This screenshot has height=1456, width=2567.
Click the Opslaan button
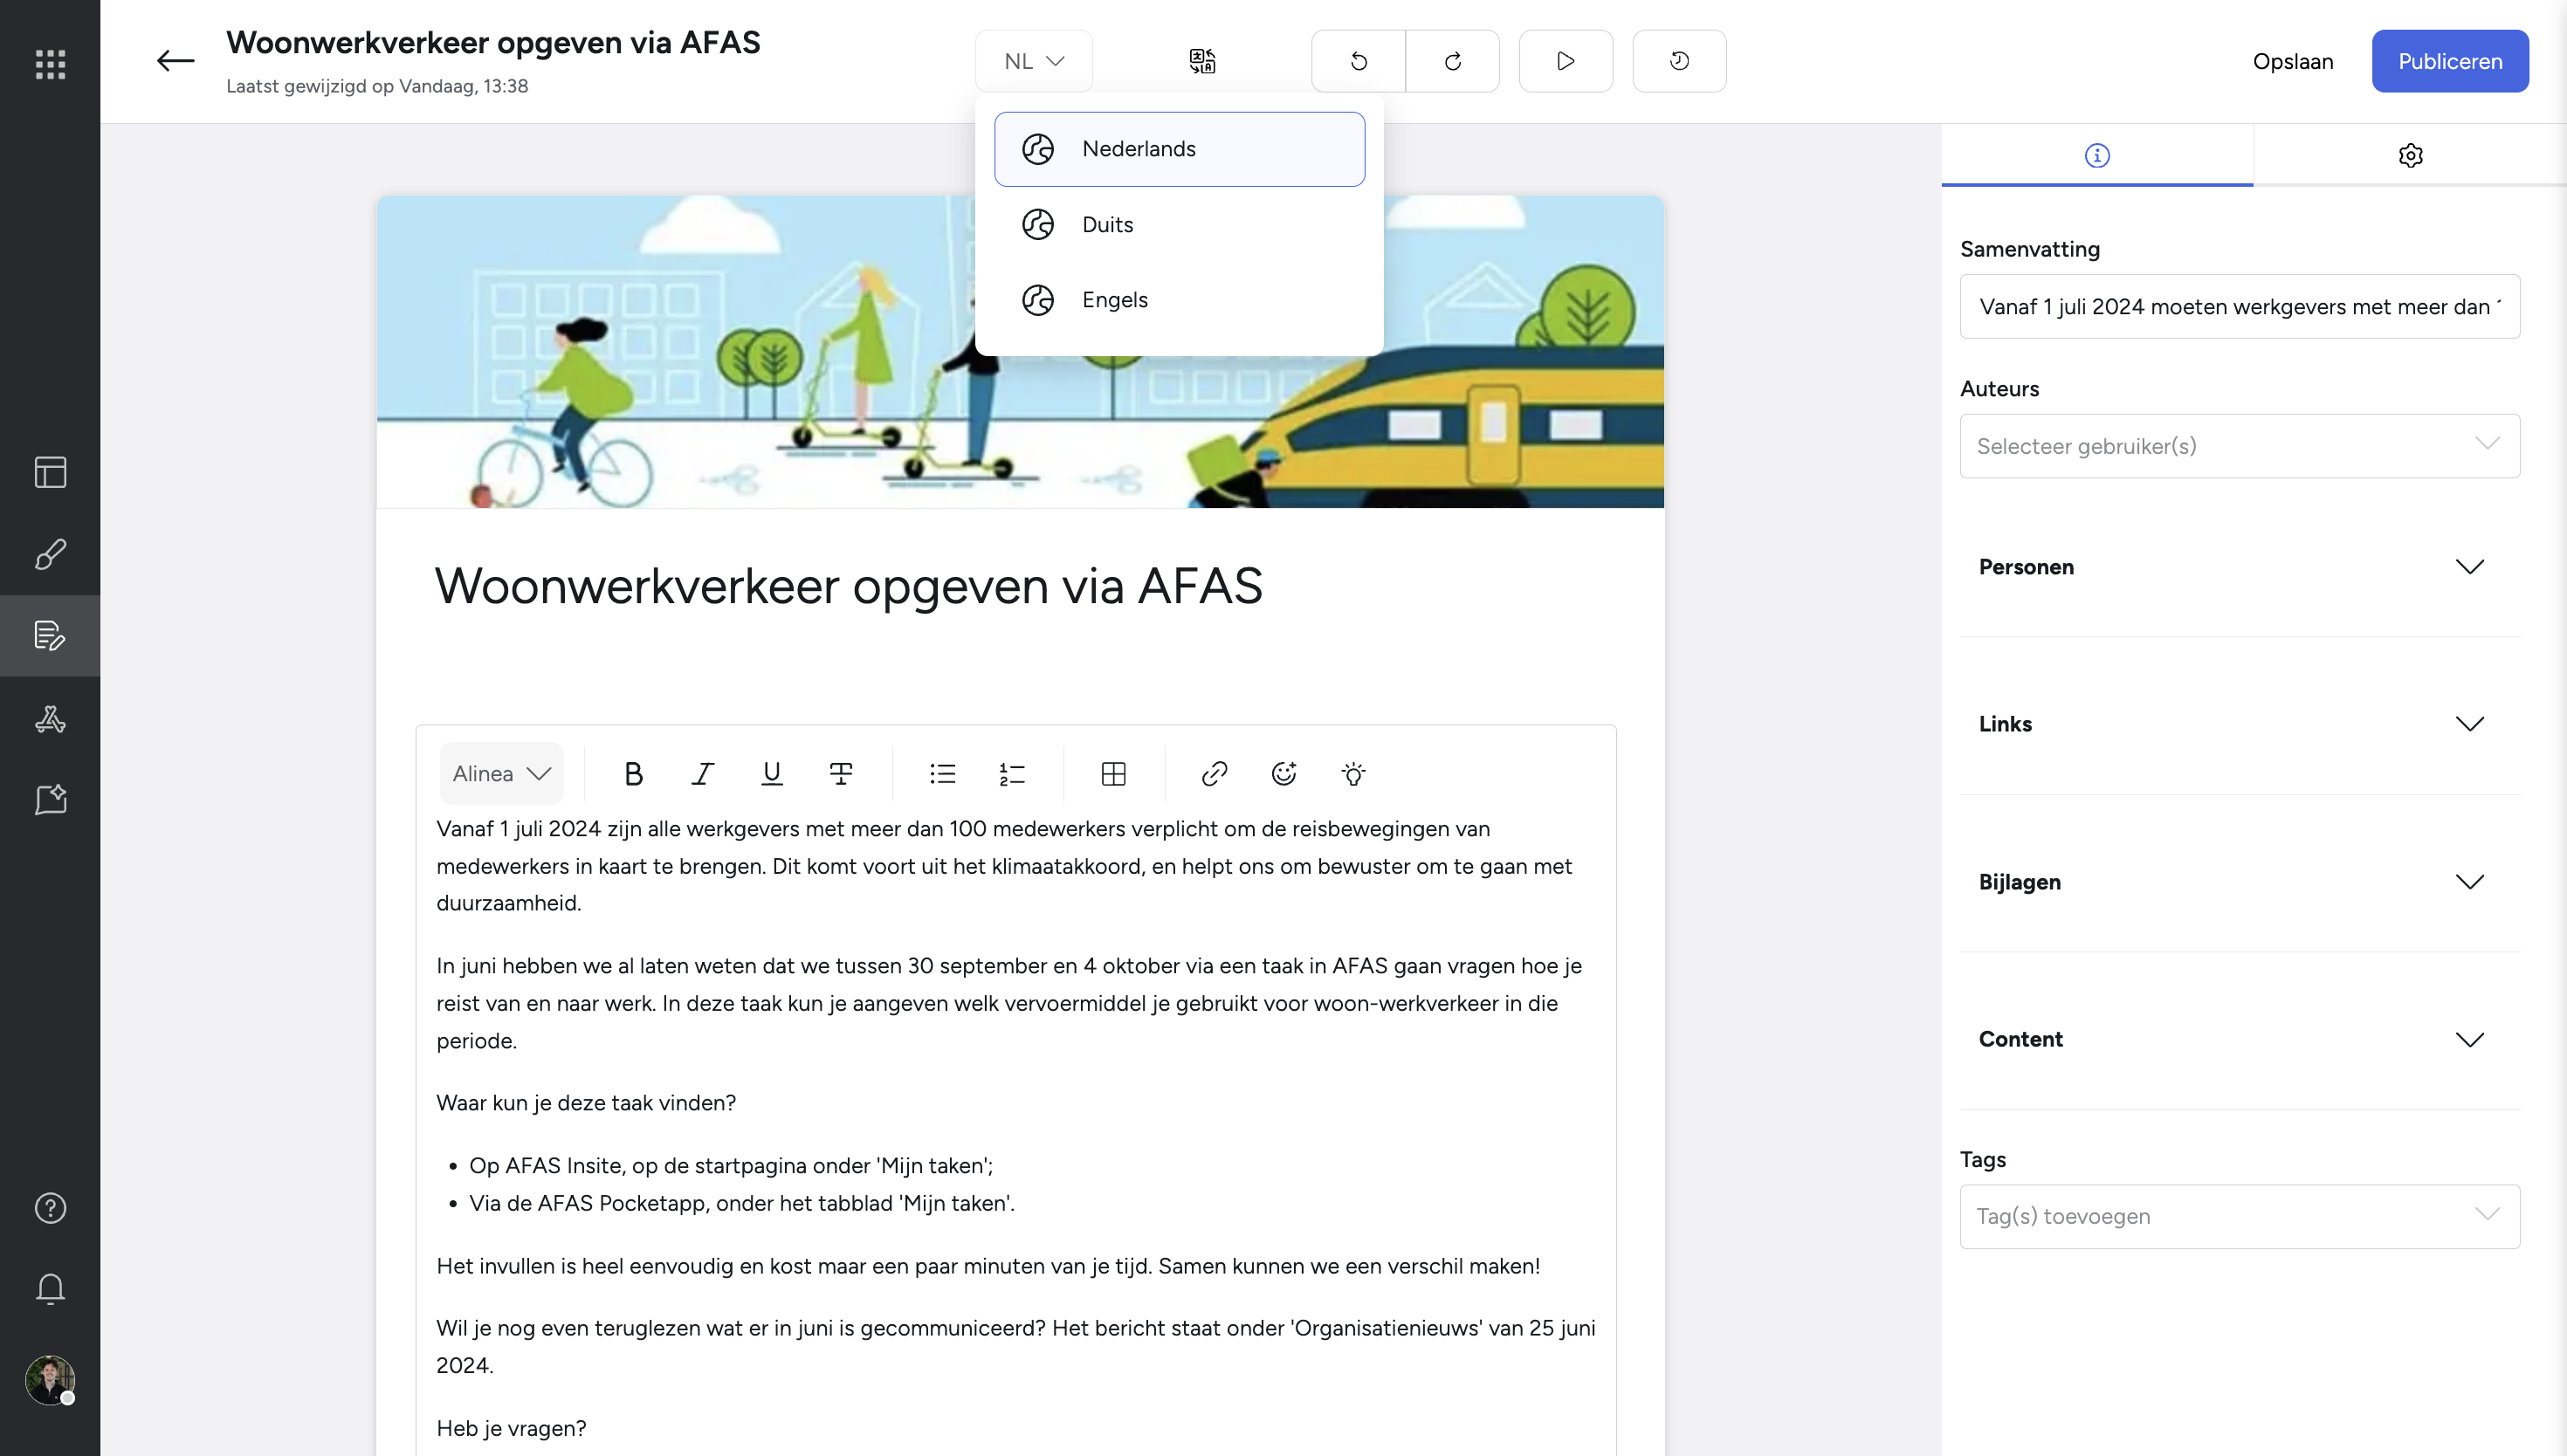coord(2293,61)
